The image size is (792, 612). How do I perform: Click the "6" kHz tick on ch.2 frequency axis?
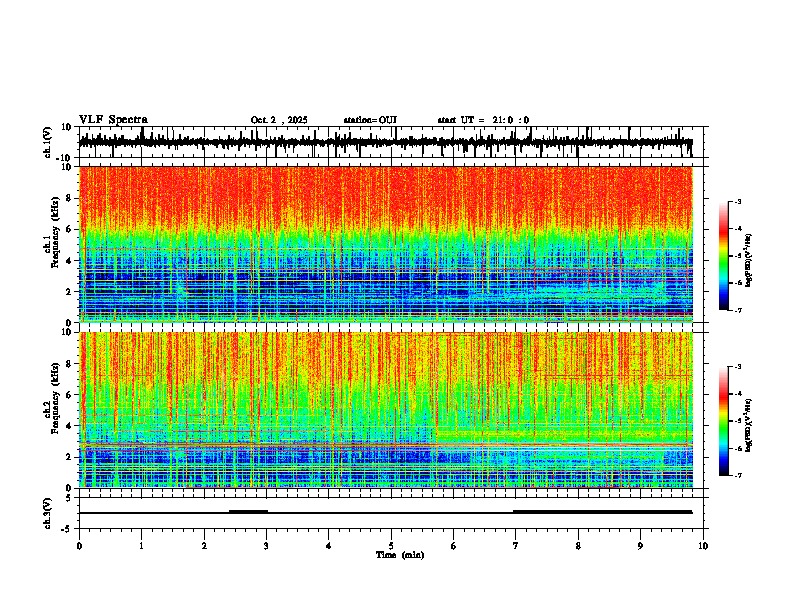(x=70, y=394)
